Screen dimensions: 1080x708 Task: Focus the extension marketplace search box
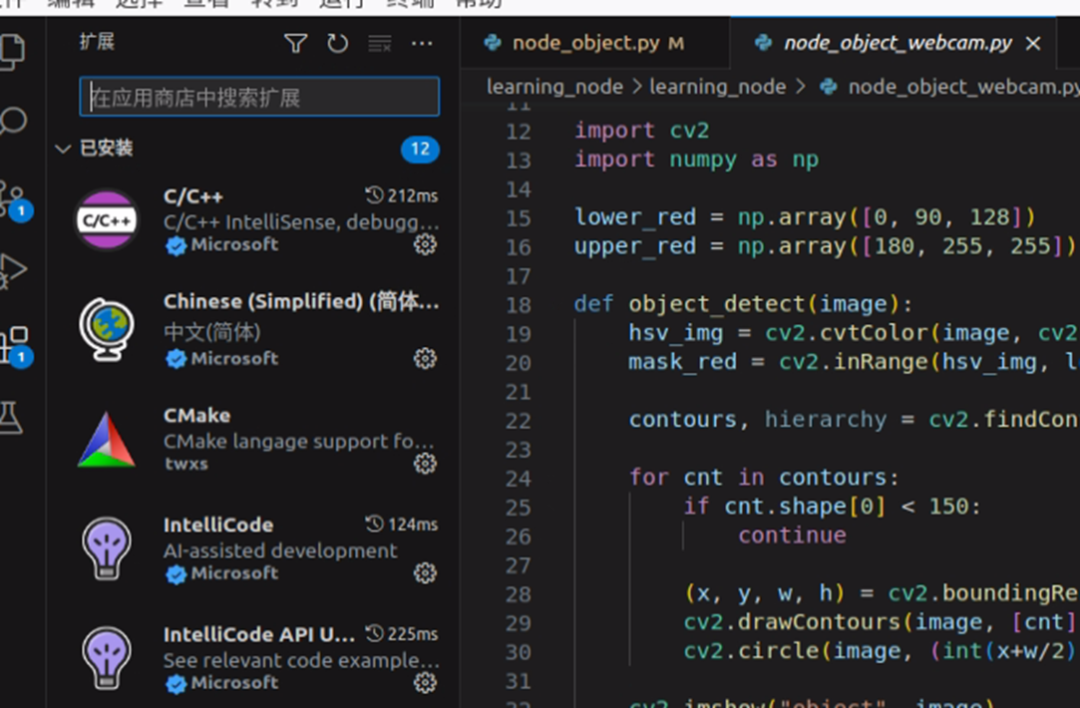coord(259,96)
